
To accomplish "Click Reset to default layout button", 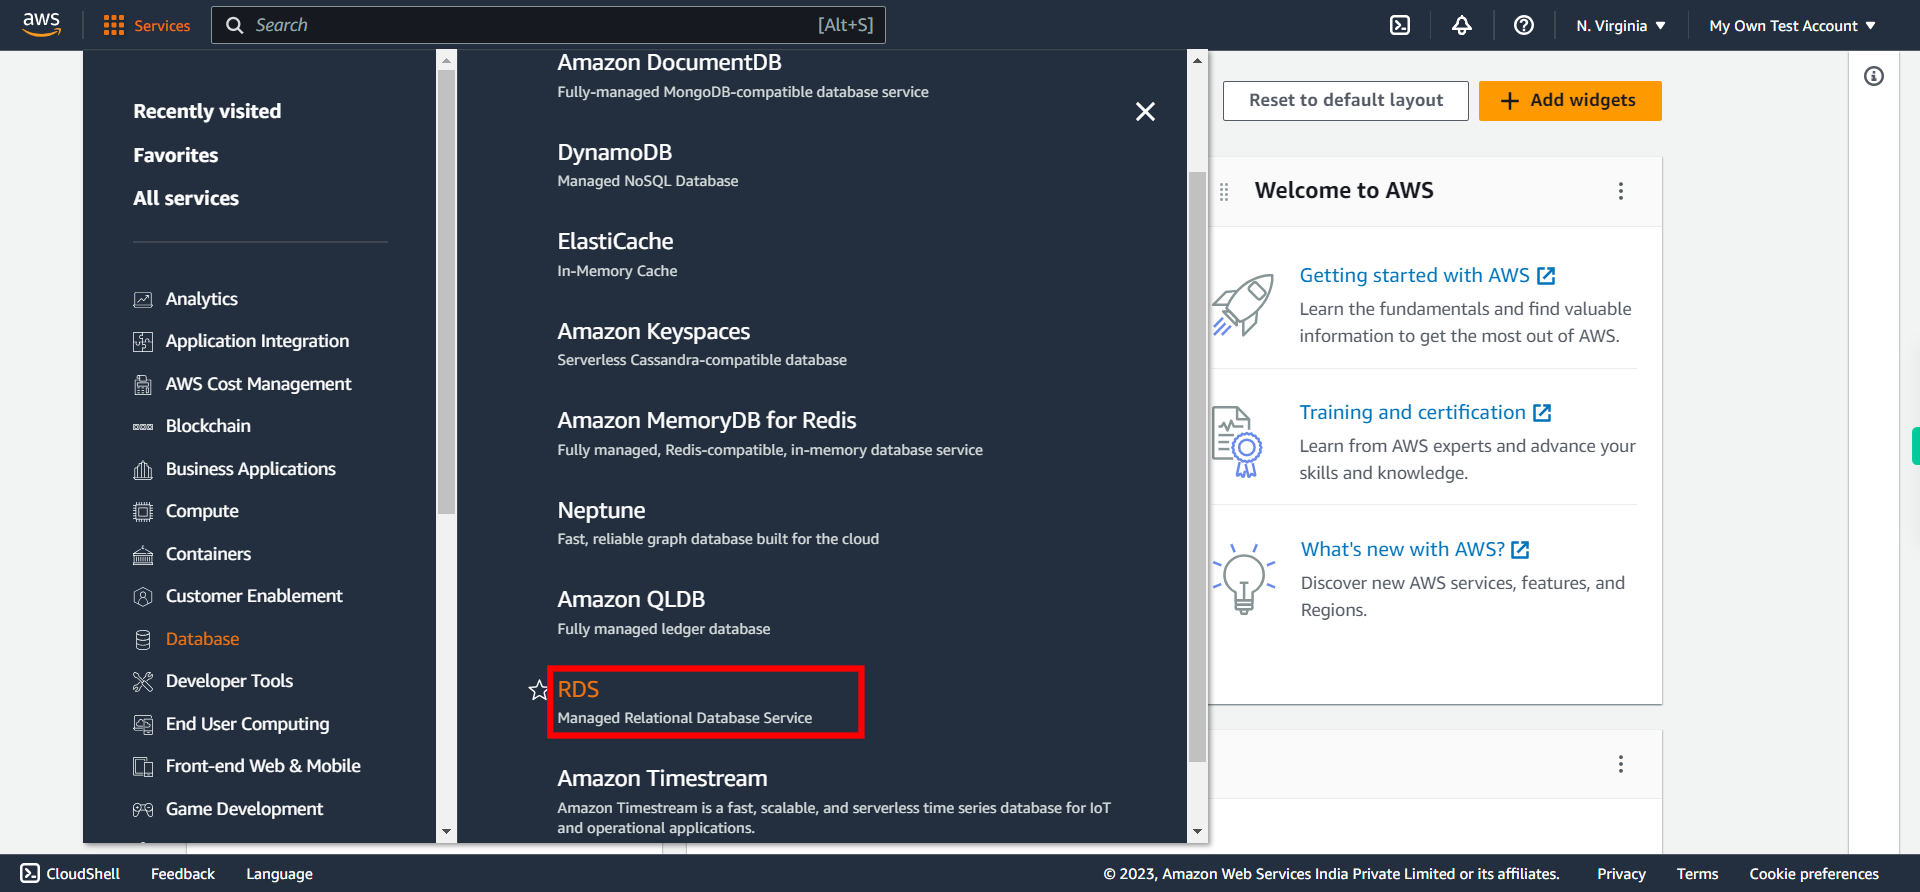I will [x=1345, y=101].
